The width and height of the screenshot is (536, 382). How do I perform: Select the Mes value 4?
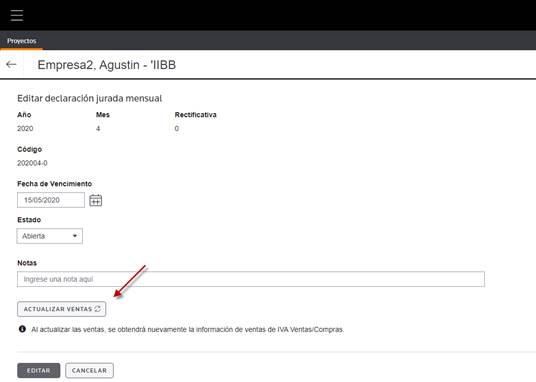(98, 129)
